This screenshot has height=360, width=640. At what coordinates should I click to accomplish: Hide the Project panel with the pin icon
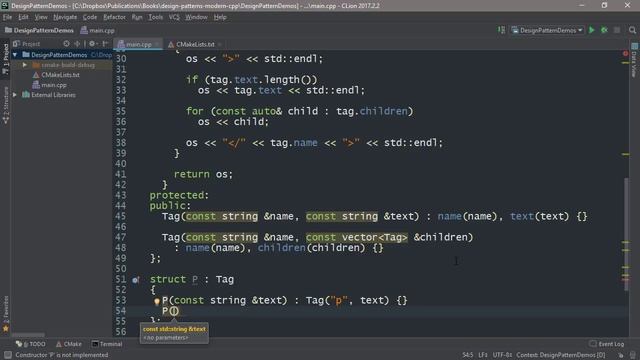105,44
